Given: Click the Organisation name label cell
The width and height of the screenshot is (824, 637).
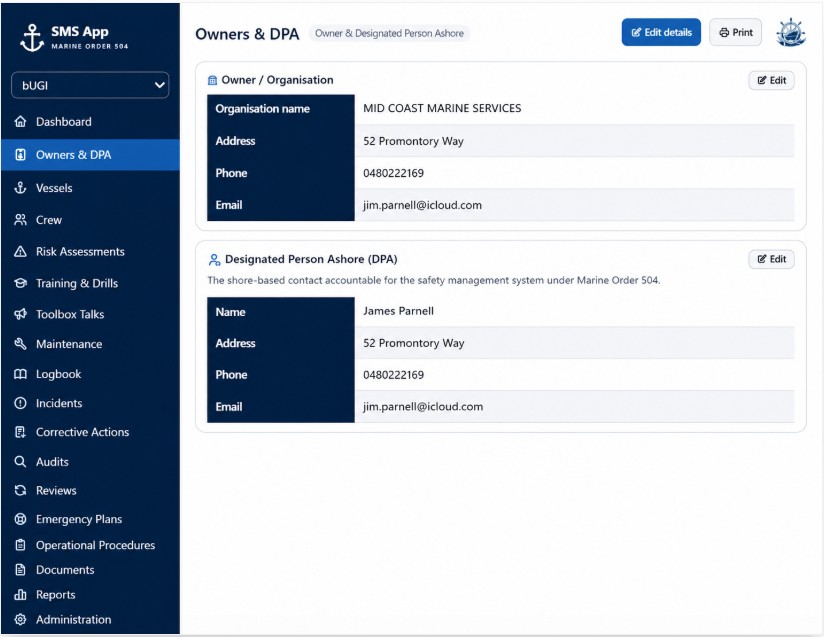Looking at the screenshot, I should tap(281, 109).
